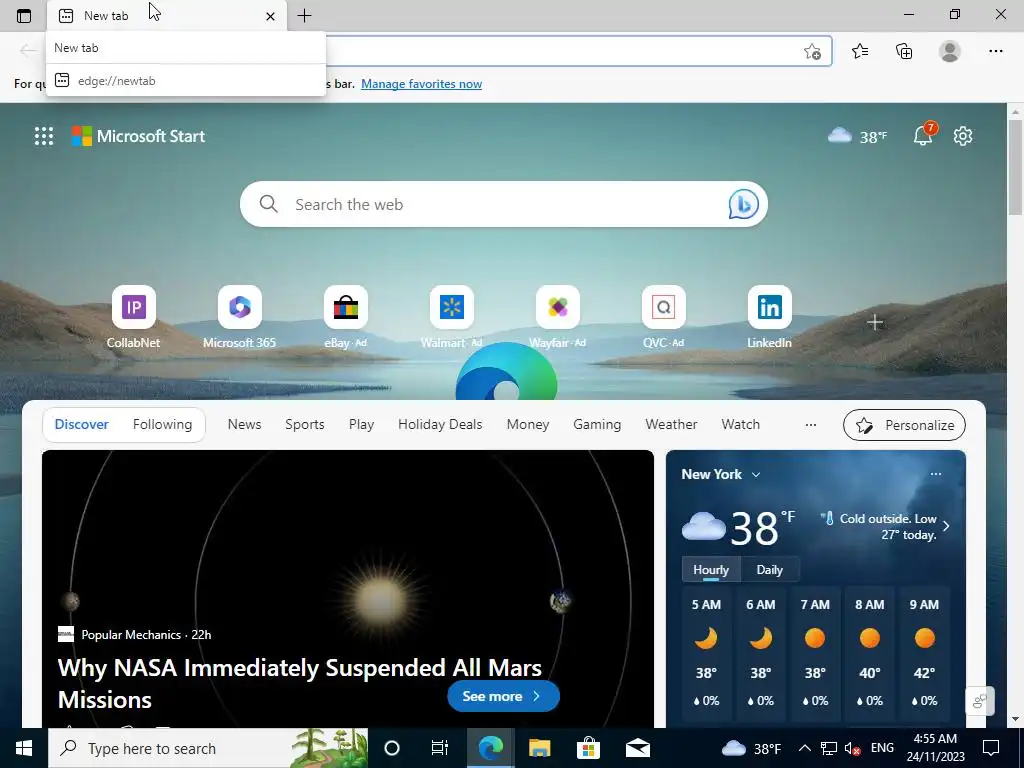Viewport: 1024px width, 768px height.
Task: Open the tab actions menu icon
Action: pos(24,16)
